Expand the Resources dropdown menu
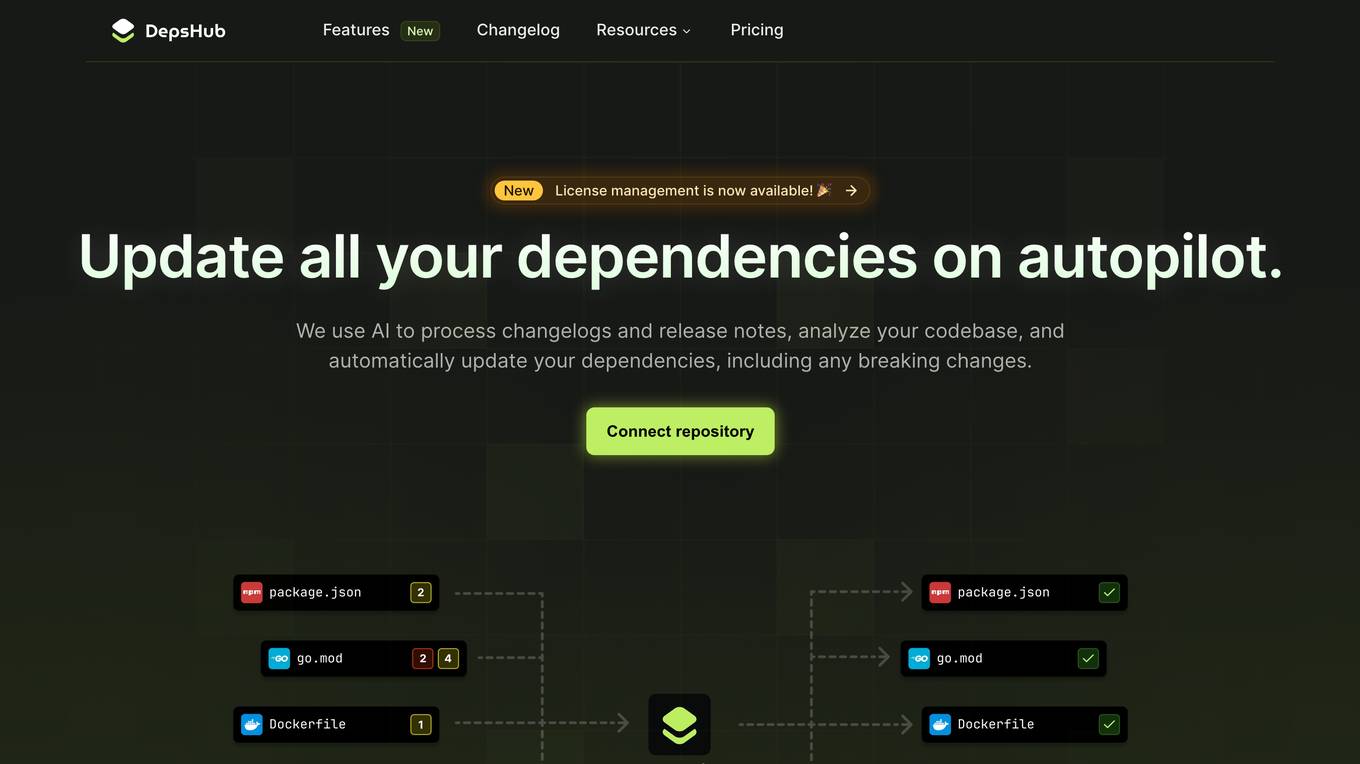This screenshot has height=764, width=1360. [644, 30]
